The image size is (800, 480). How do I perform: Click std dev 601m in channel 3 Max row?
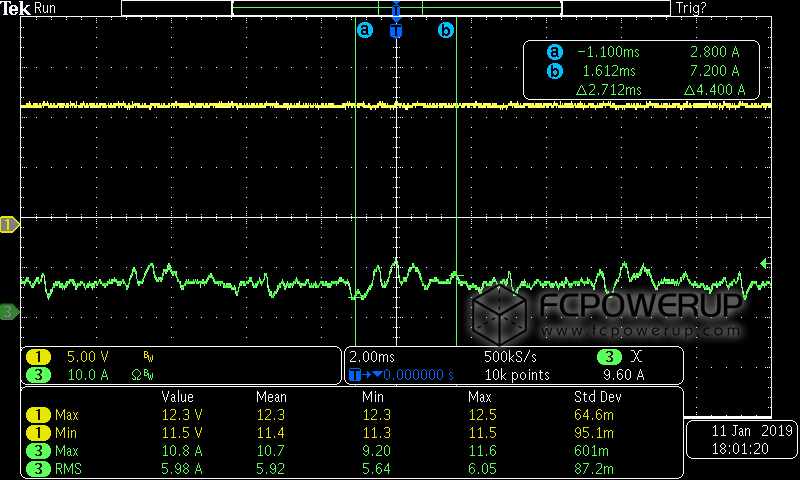591,451
